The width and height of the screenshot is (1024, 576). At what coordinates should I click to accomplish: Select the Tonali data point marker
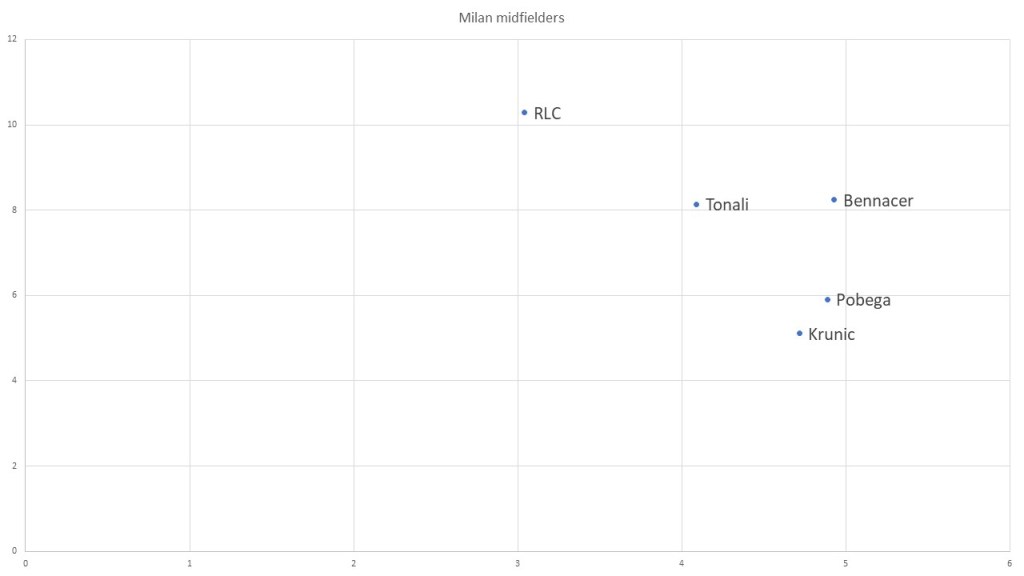[696, 204]
